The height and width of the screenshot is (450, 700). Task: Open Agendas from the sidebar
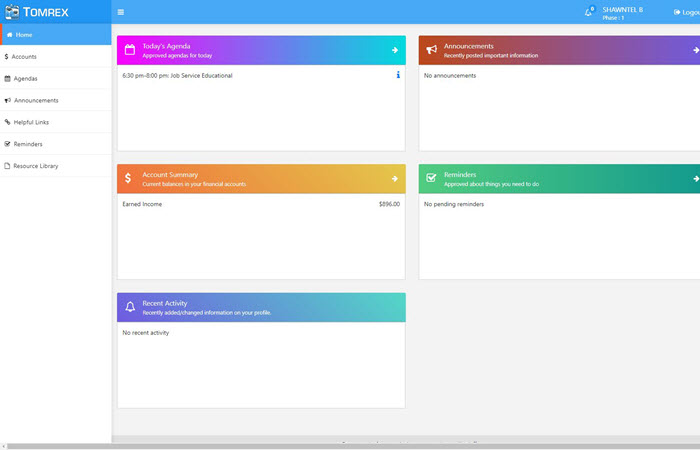[x=56, y=78]
